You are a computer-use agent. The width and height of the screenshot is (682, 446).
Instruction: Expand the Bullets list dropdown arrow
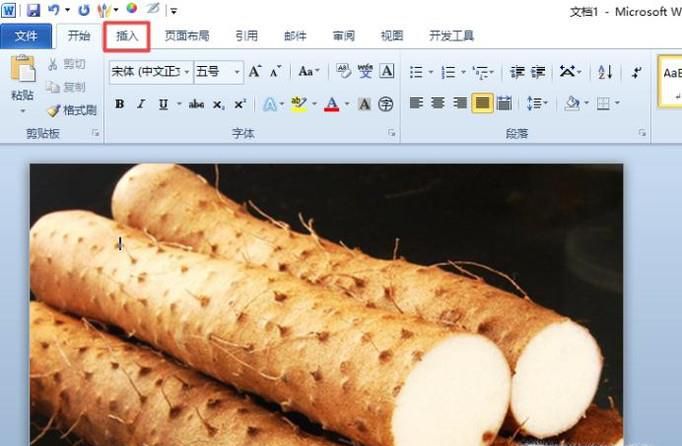pos(431,72)
